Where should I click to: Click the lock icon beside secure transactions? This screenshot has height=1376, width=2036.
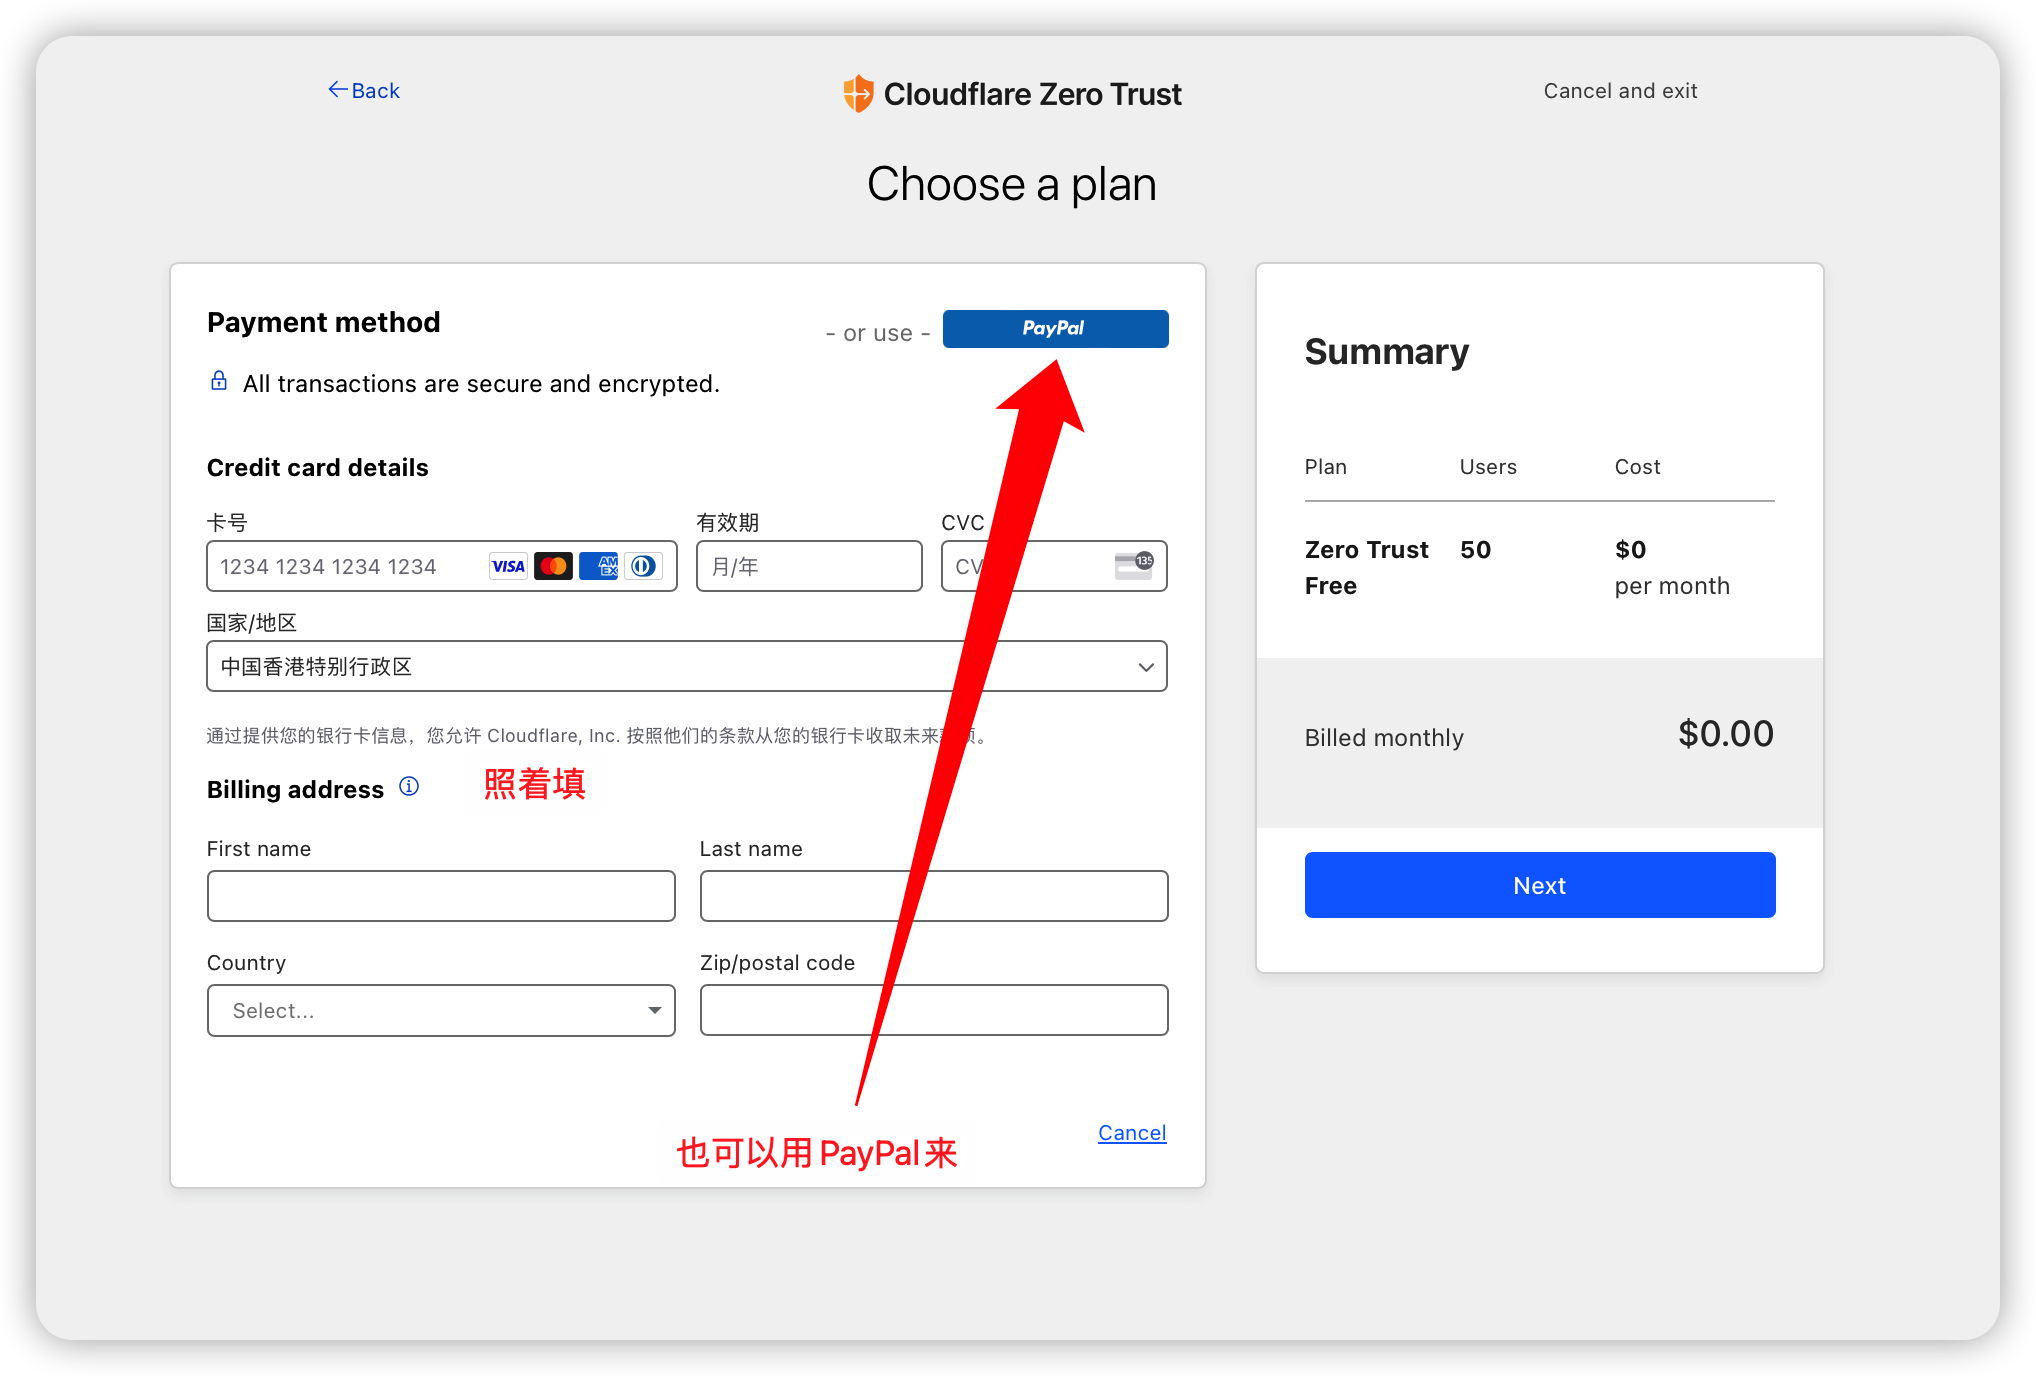tap(219, 381)
